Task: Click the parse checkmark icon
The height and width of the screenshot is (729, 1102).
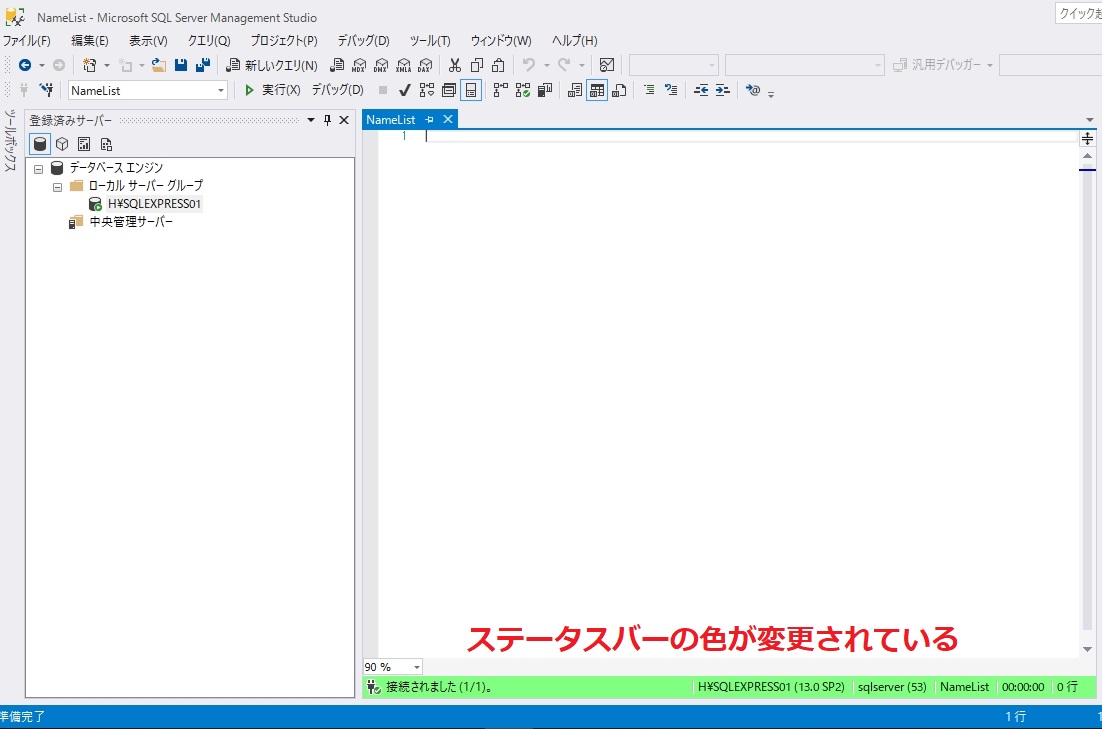Action: point(405,90)
